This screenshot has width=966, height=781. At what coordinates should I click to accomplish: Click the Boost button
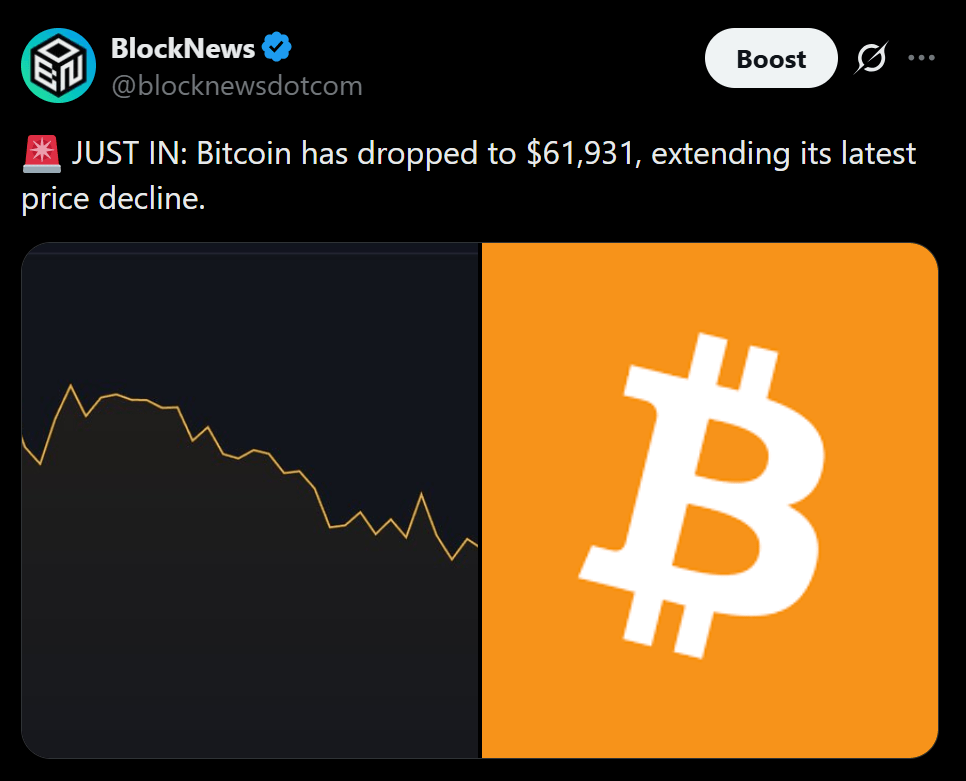(771, 59)
